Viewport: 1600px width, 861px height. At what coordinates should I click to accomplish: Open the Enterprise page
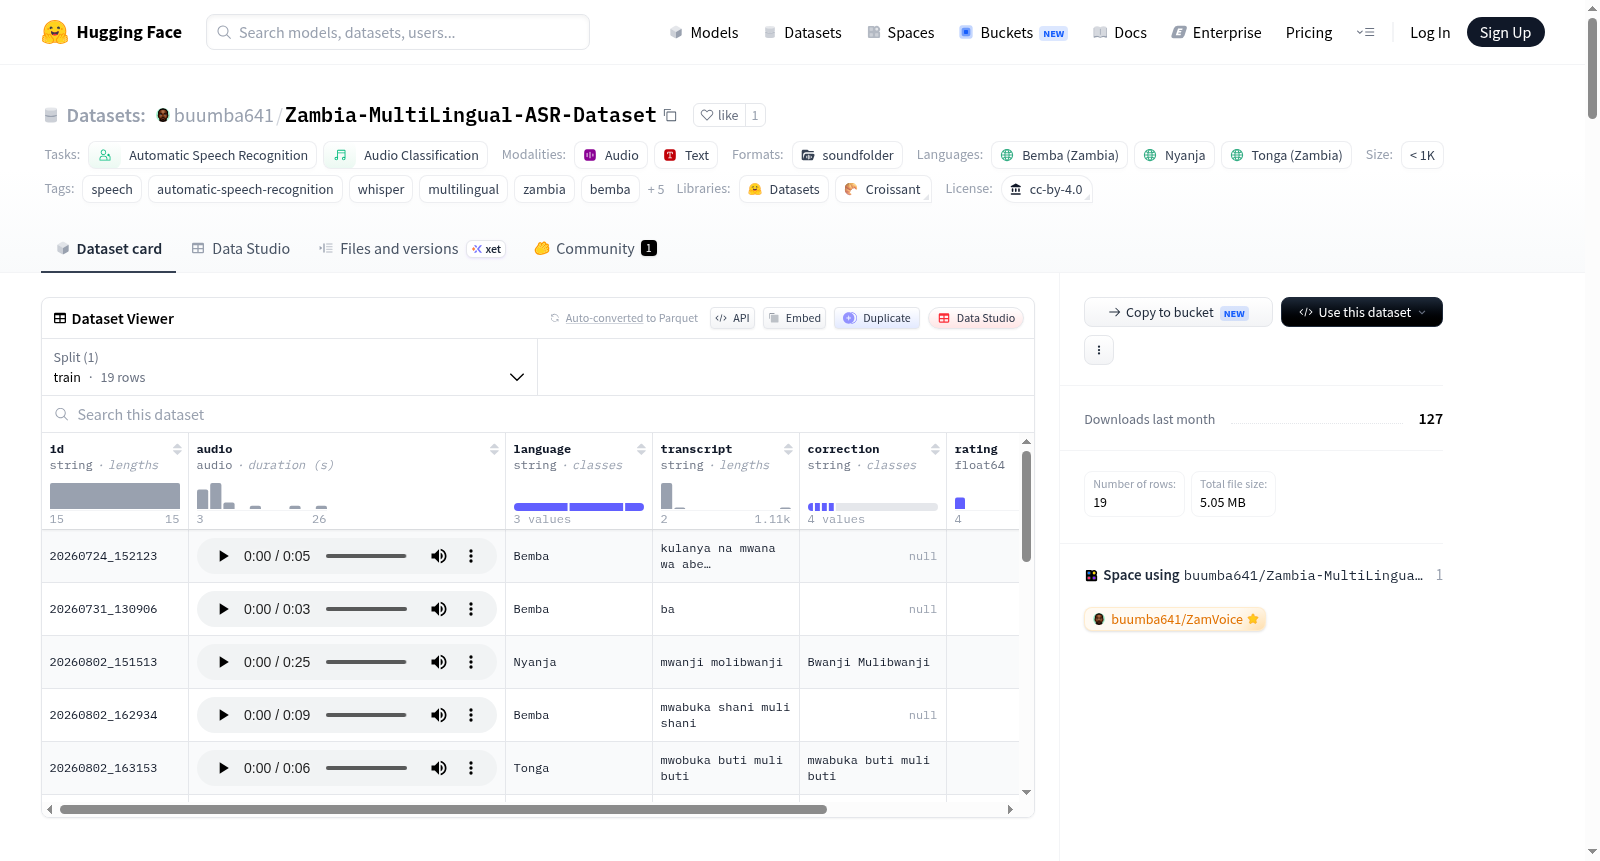tap(1216, 32)
